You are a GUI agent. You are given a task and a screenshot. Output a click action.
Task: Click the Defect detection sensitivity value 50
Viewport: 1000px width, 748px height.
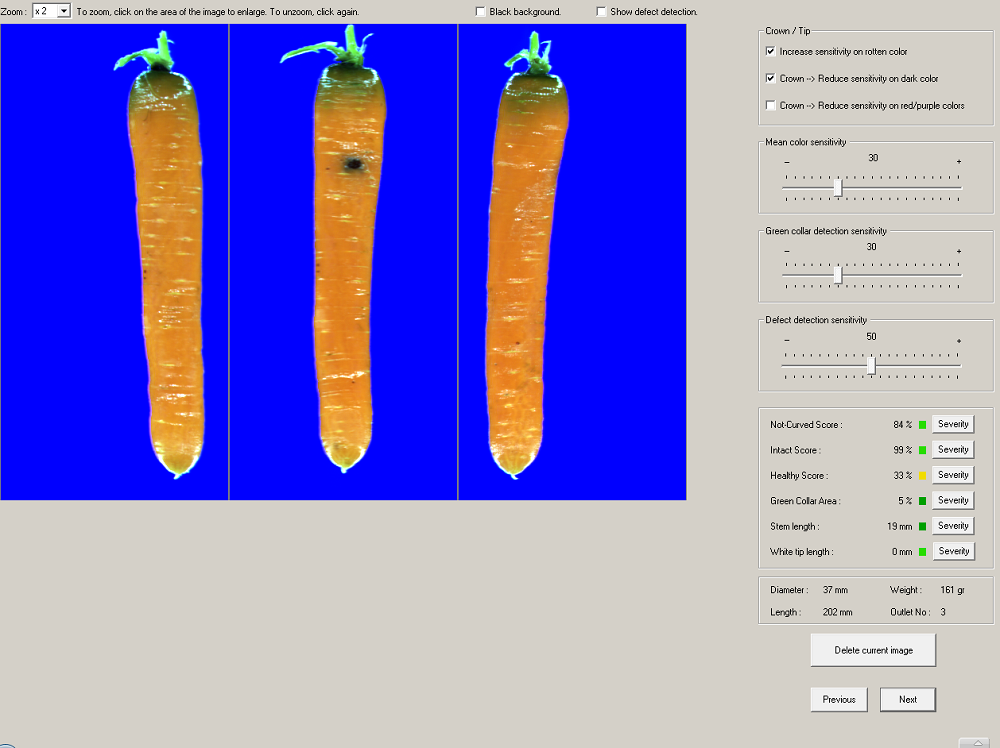point(871,337)
